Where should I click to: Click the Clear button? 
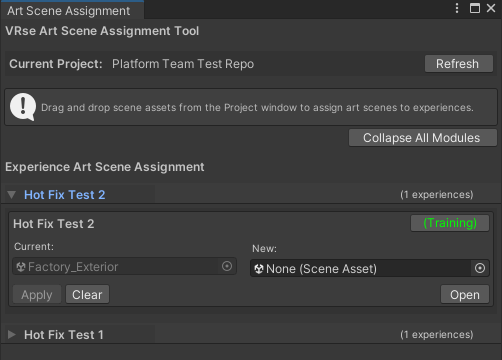(x=87, y=294)
